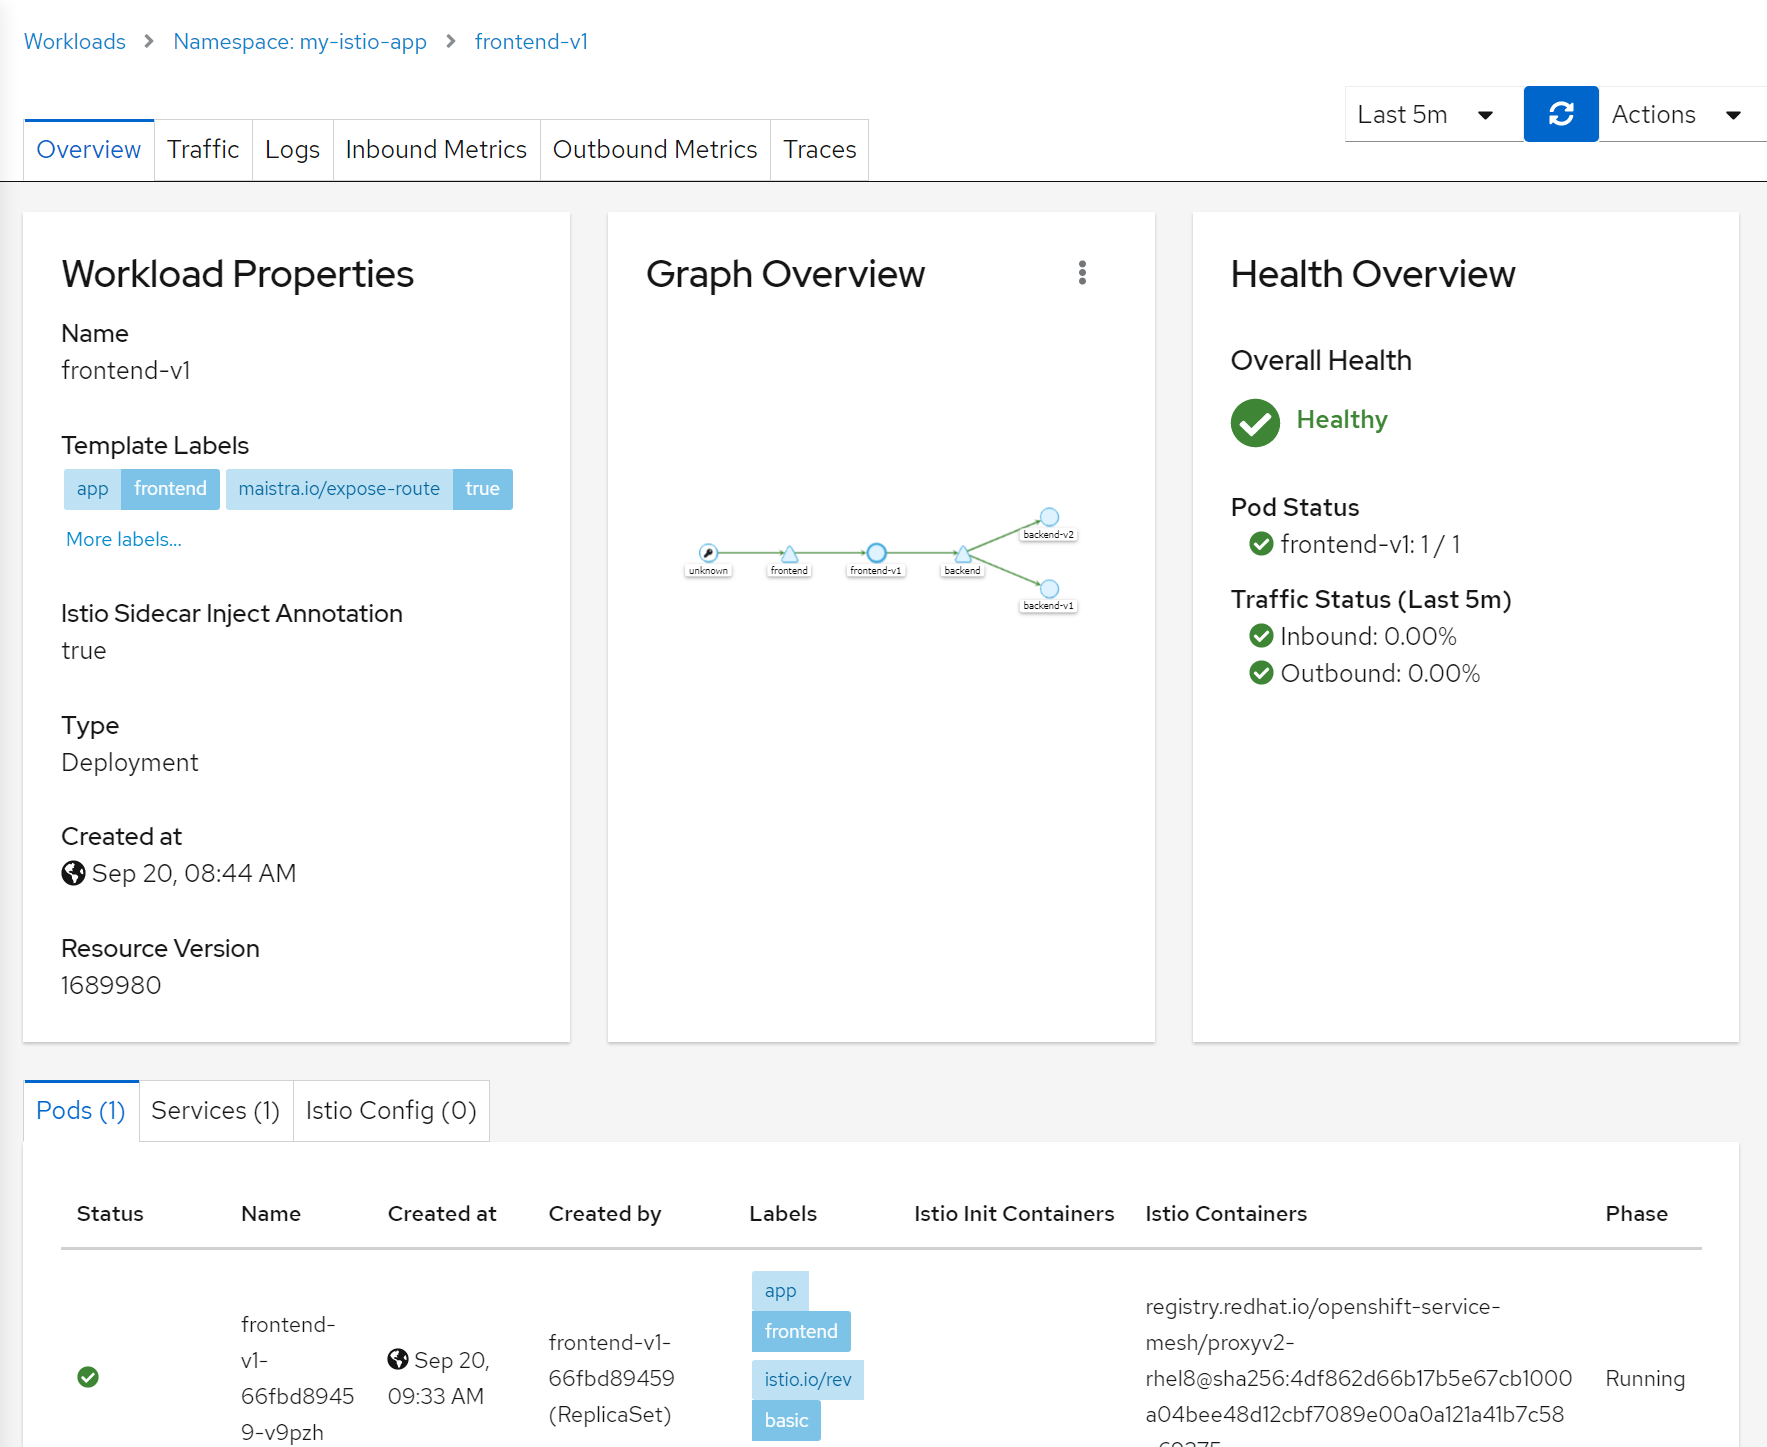Click the Status column header

tap(110, 1213)
